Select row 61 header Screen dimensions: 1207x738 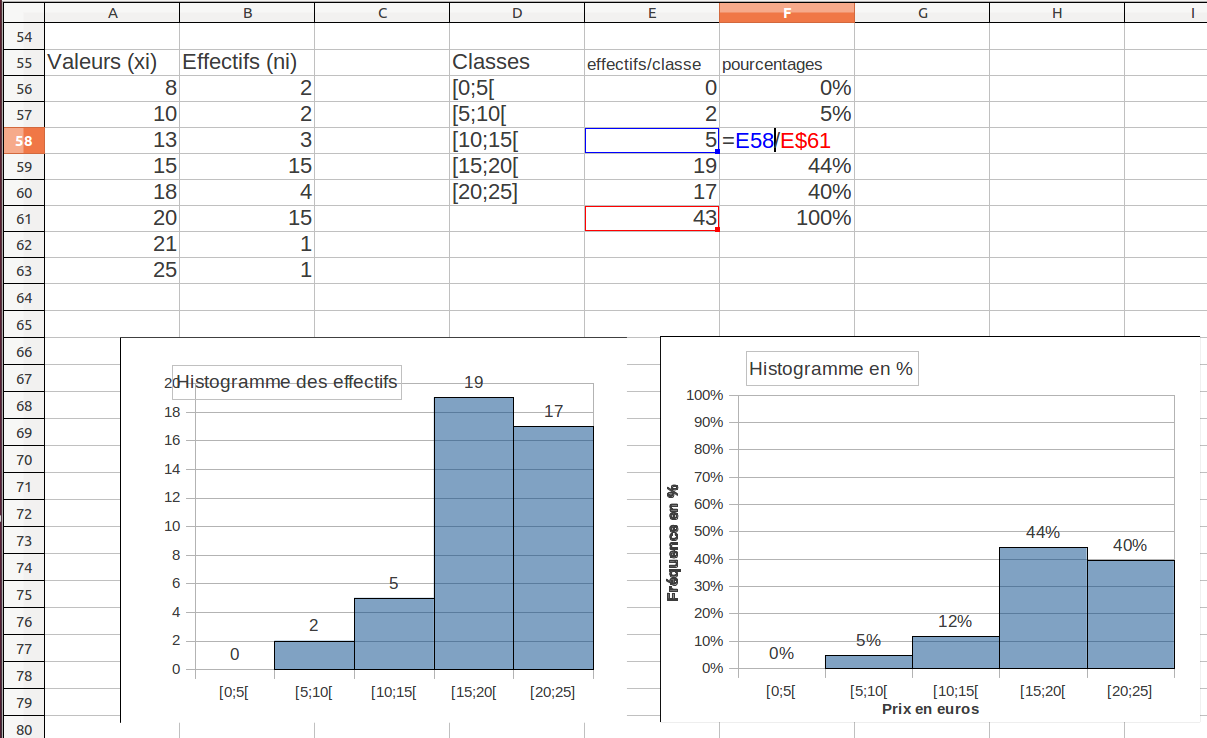coord(24,218)
